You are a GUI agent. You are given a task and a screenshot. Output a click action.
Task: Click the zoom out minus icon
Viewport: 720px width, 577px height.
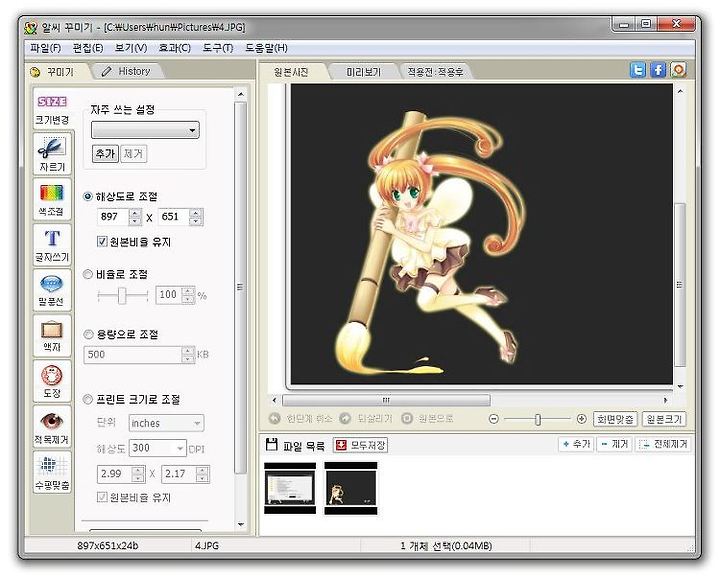(x=494, y=419)
